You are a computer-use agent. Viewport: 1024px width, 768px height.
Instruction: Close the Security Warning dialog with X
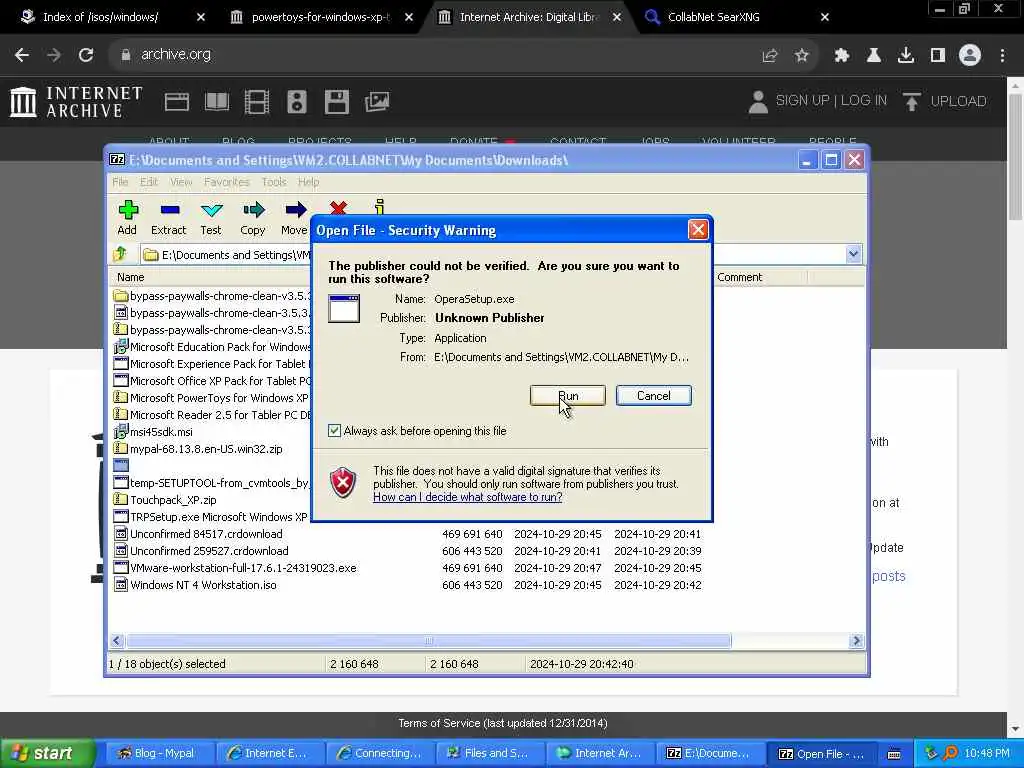(698, 230)
